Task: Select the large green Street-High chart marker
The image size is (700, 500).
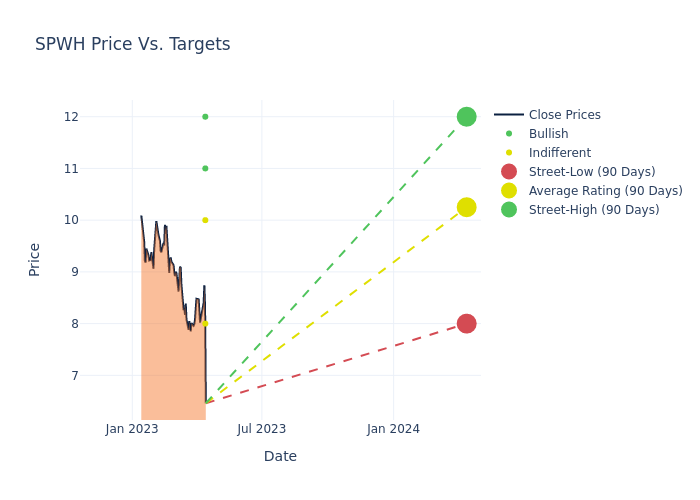Action: pos(466,117)
